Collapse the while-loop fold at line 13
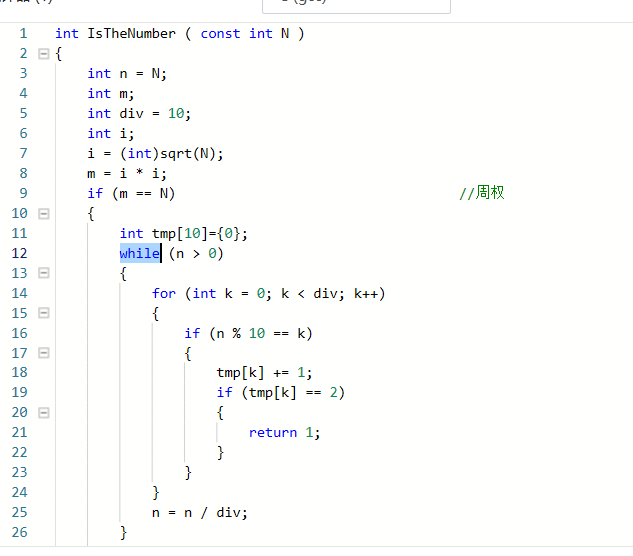 pos(44,273)
